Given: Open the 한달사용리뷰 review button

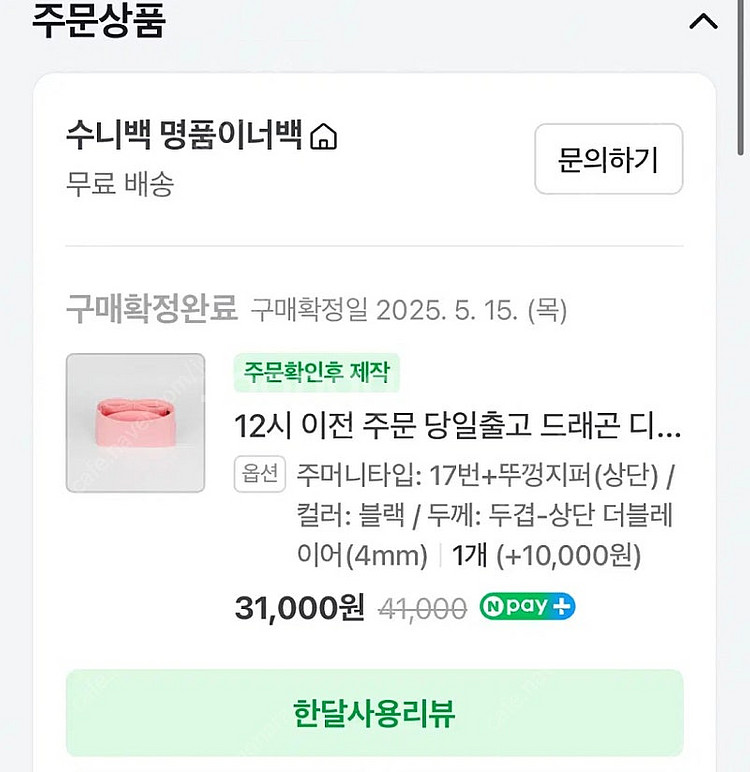Looking at the screenshot, I should click(x=374, y=714).
